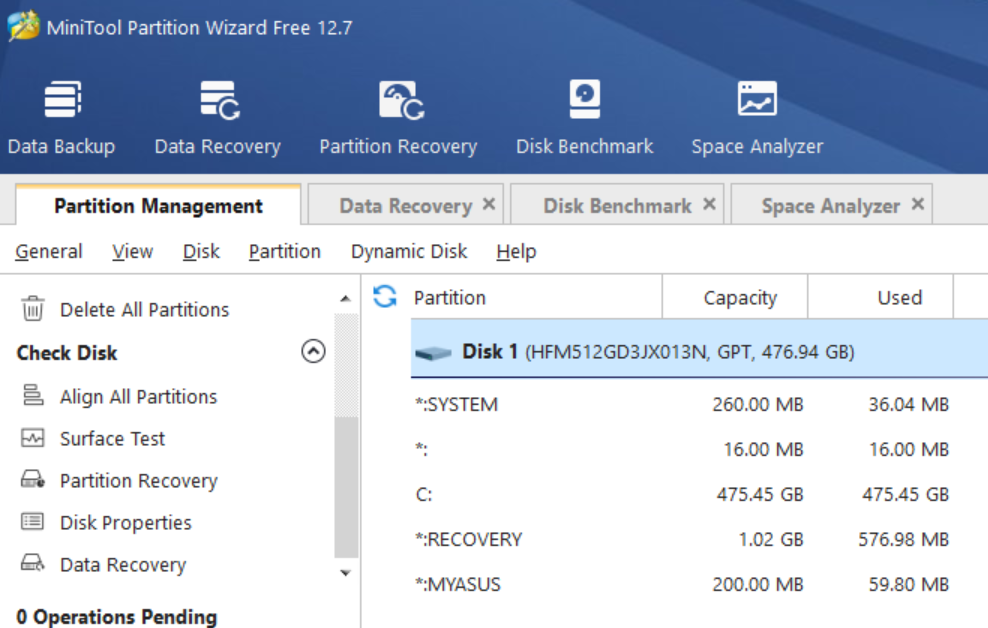Click the 1.02 GB capacity cell
This screenshot has width=988, height=628.
pyautogui.click(x=771, y=539)
